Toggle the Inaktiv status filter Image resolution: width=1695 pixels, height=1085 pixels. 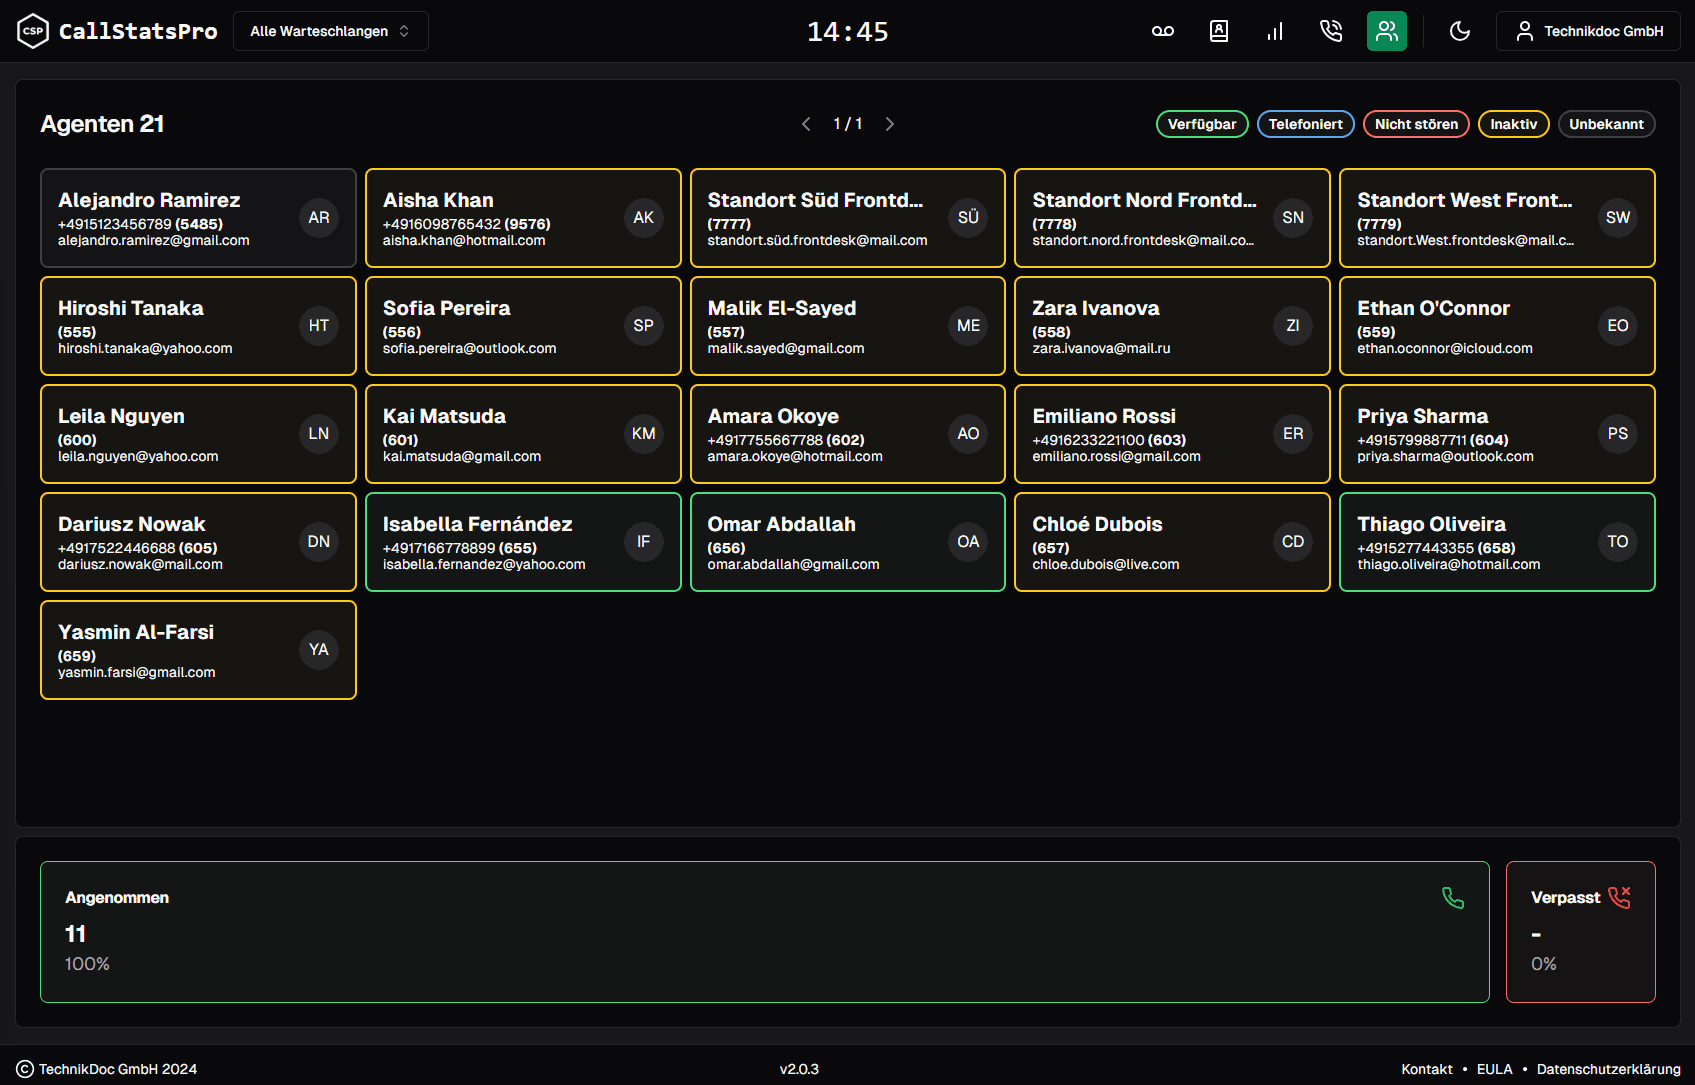coord(1513,124)
